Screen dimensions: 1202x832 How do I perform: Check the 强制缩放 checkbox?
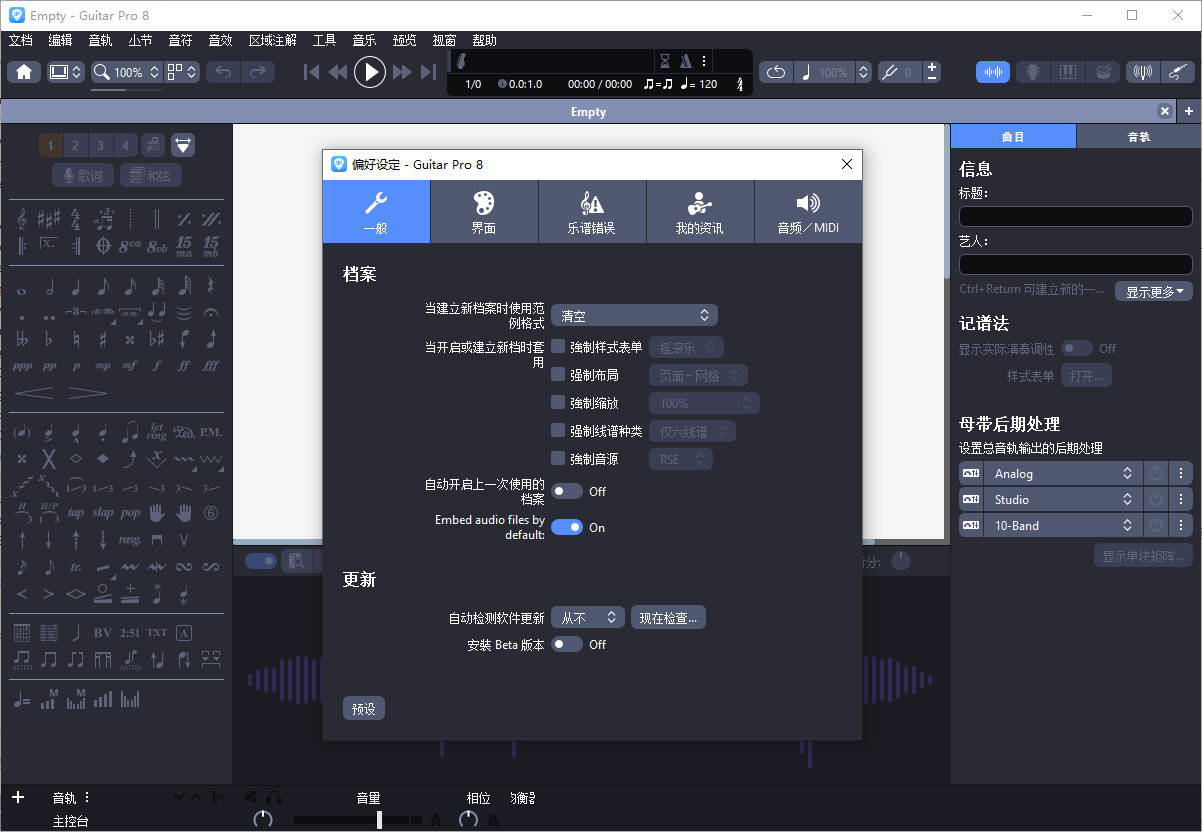coord(558,403)
